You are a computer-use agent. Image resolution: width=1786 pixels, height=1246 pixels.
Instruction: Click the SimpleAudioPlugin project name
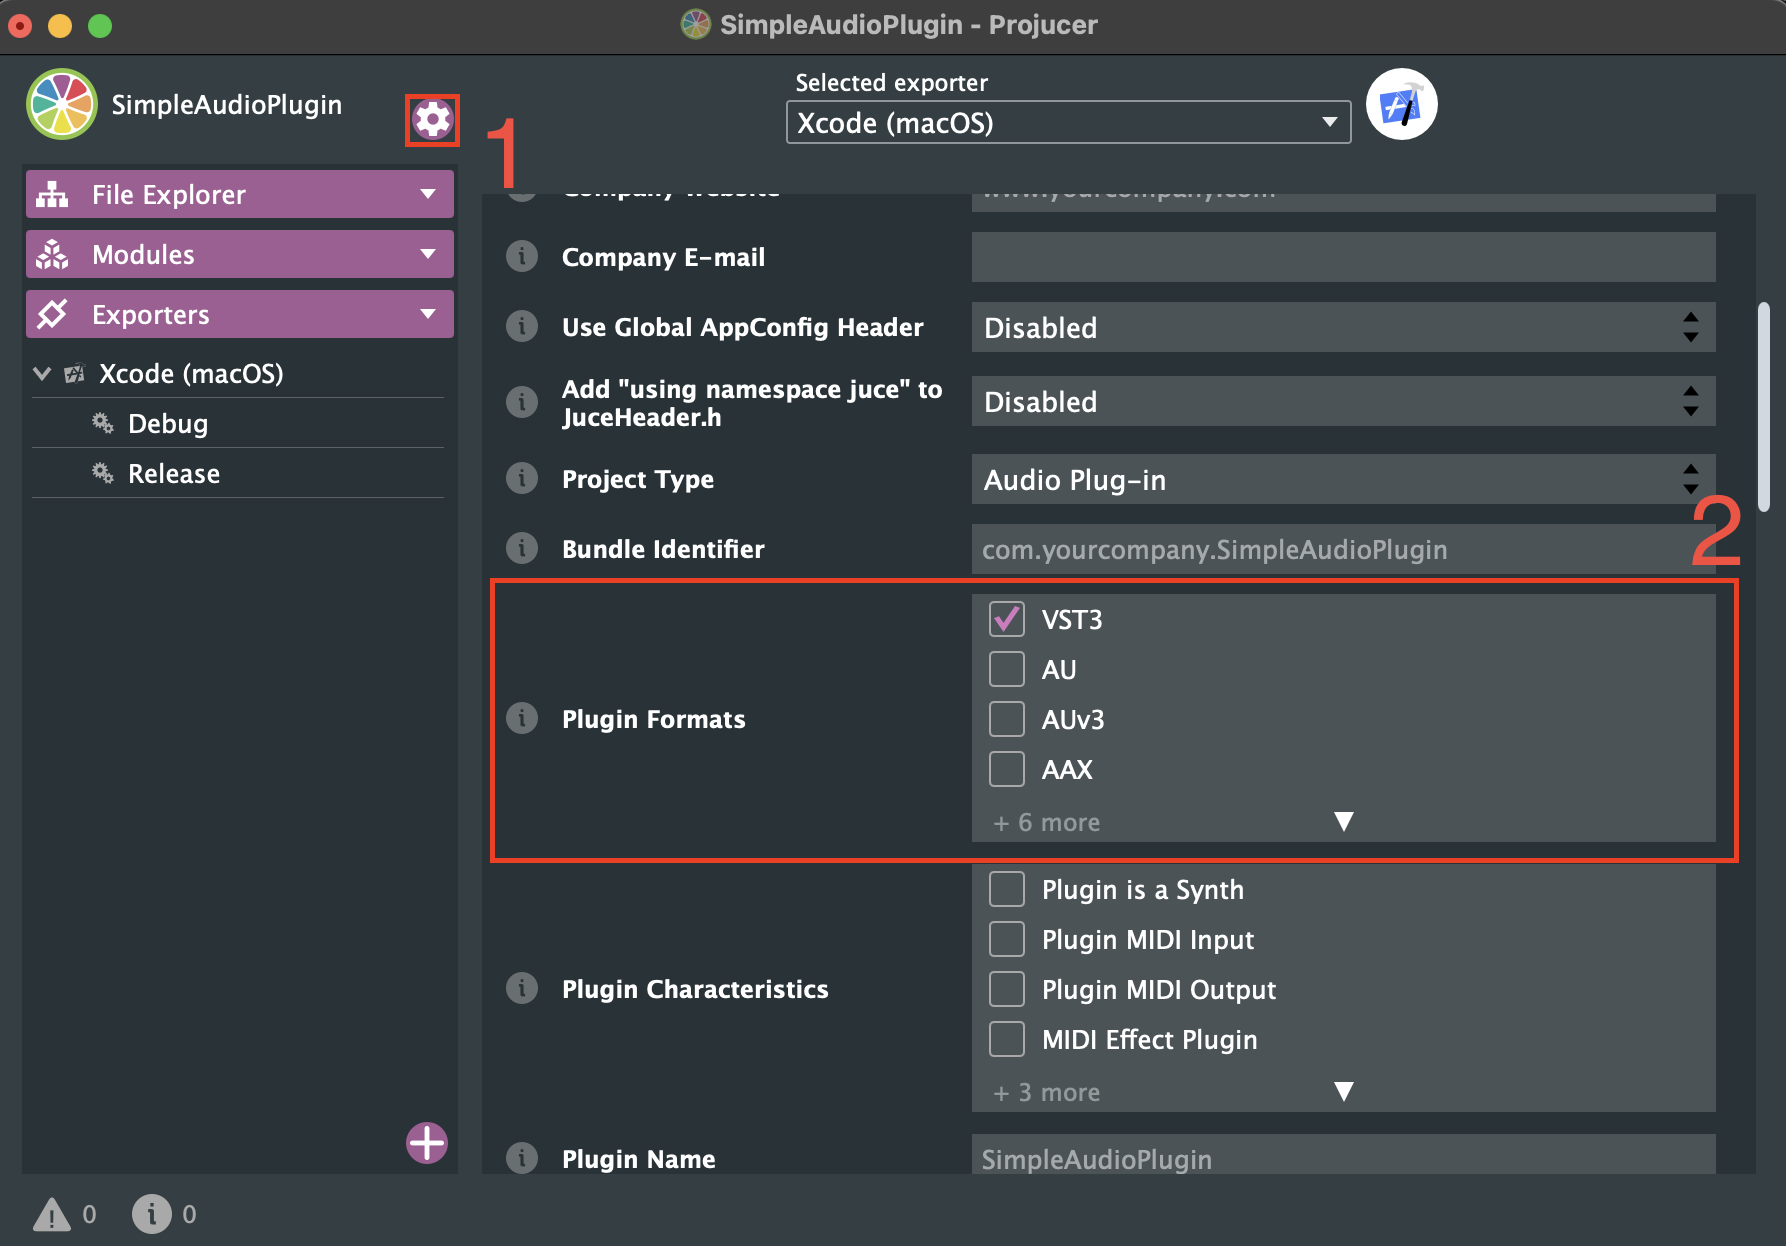click(227, 104)
